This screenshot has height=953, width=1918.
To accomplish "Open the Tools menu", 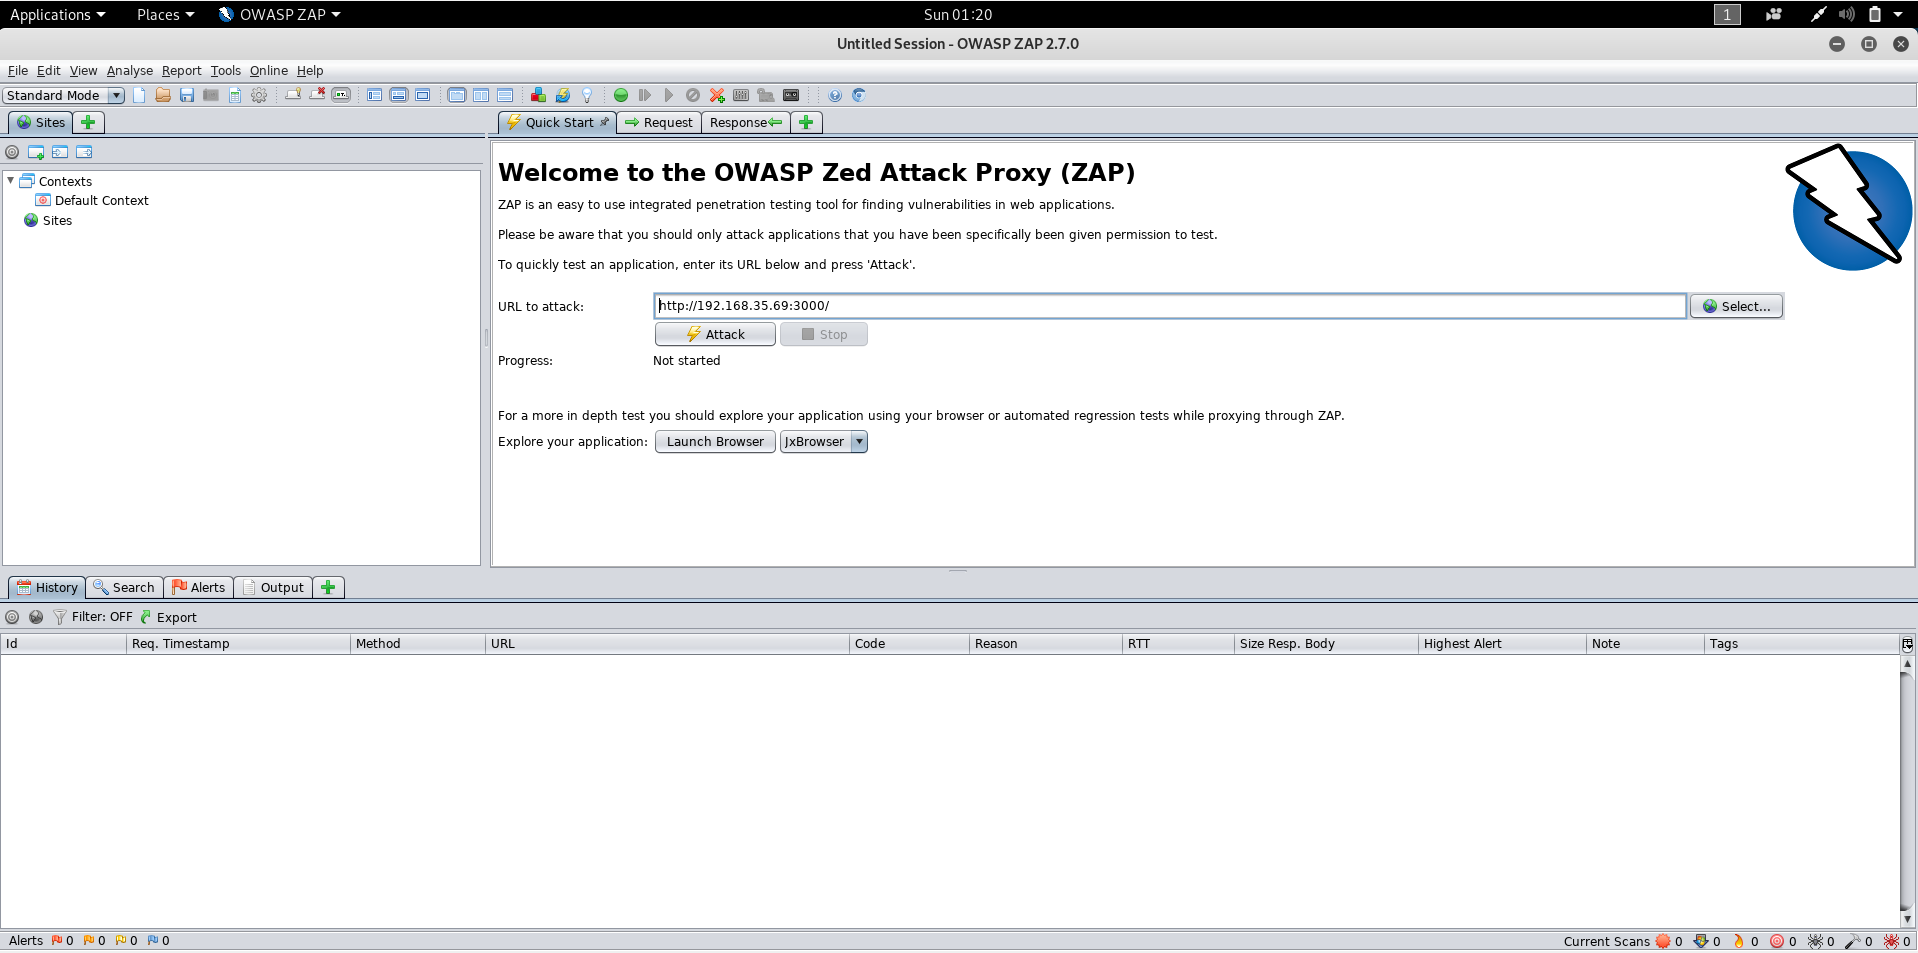I will (225, 70).
